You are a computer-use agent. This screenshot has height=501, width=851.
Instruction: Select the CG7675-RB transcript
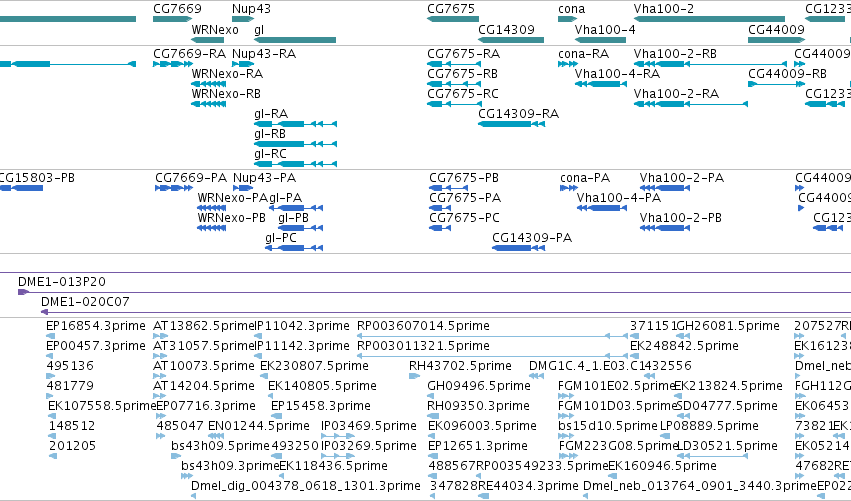point(454,84)
